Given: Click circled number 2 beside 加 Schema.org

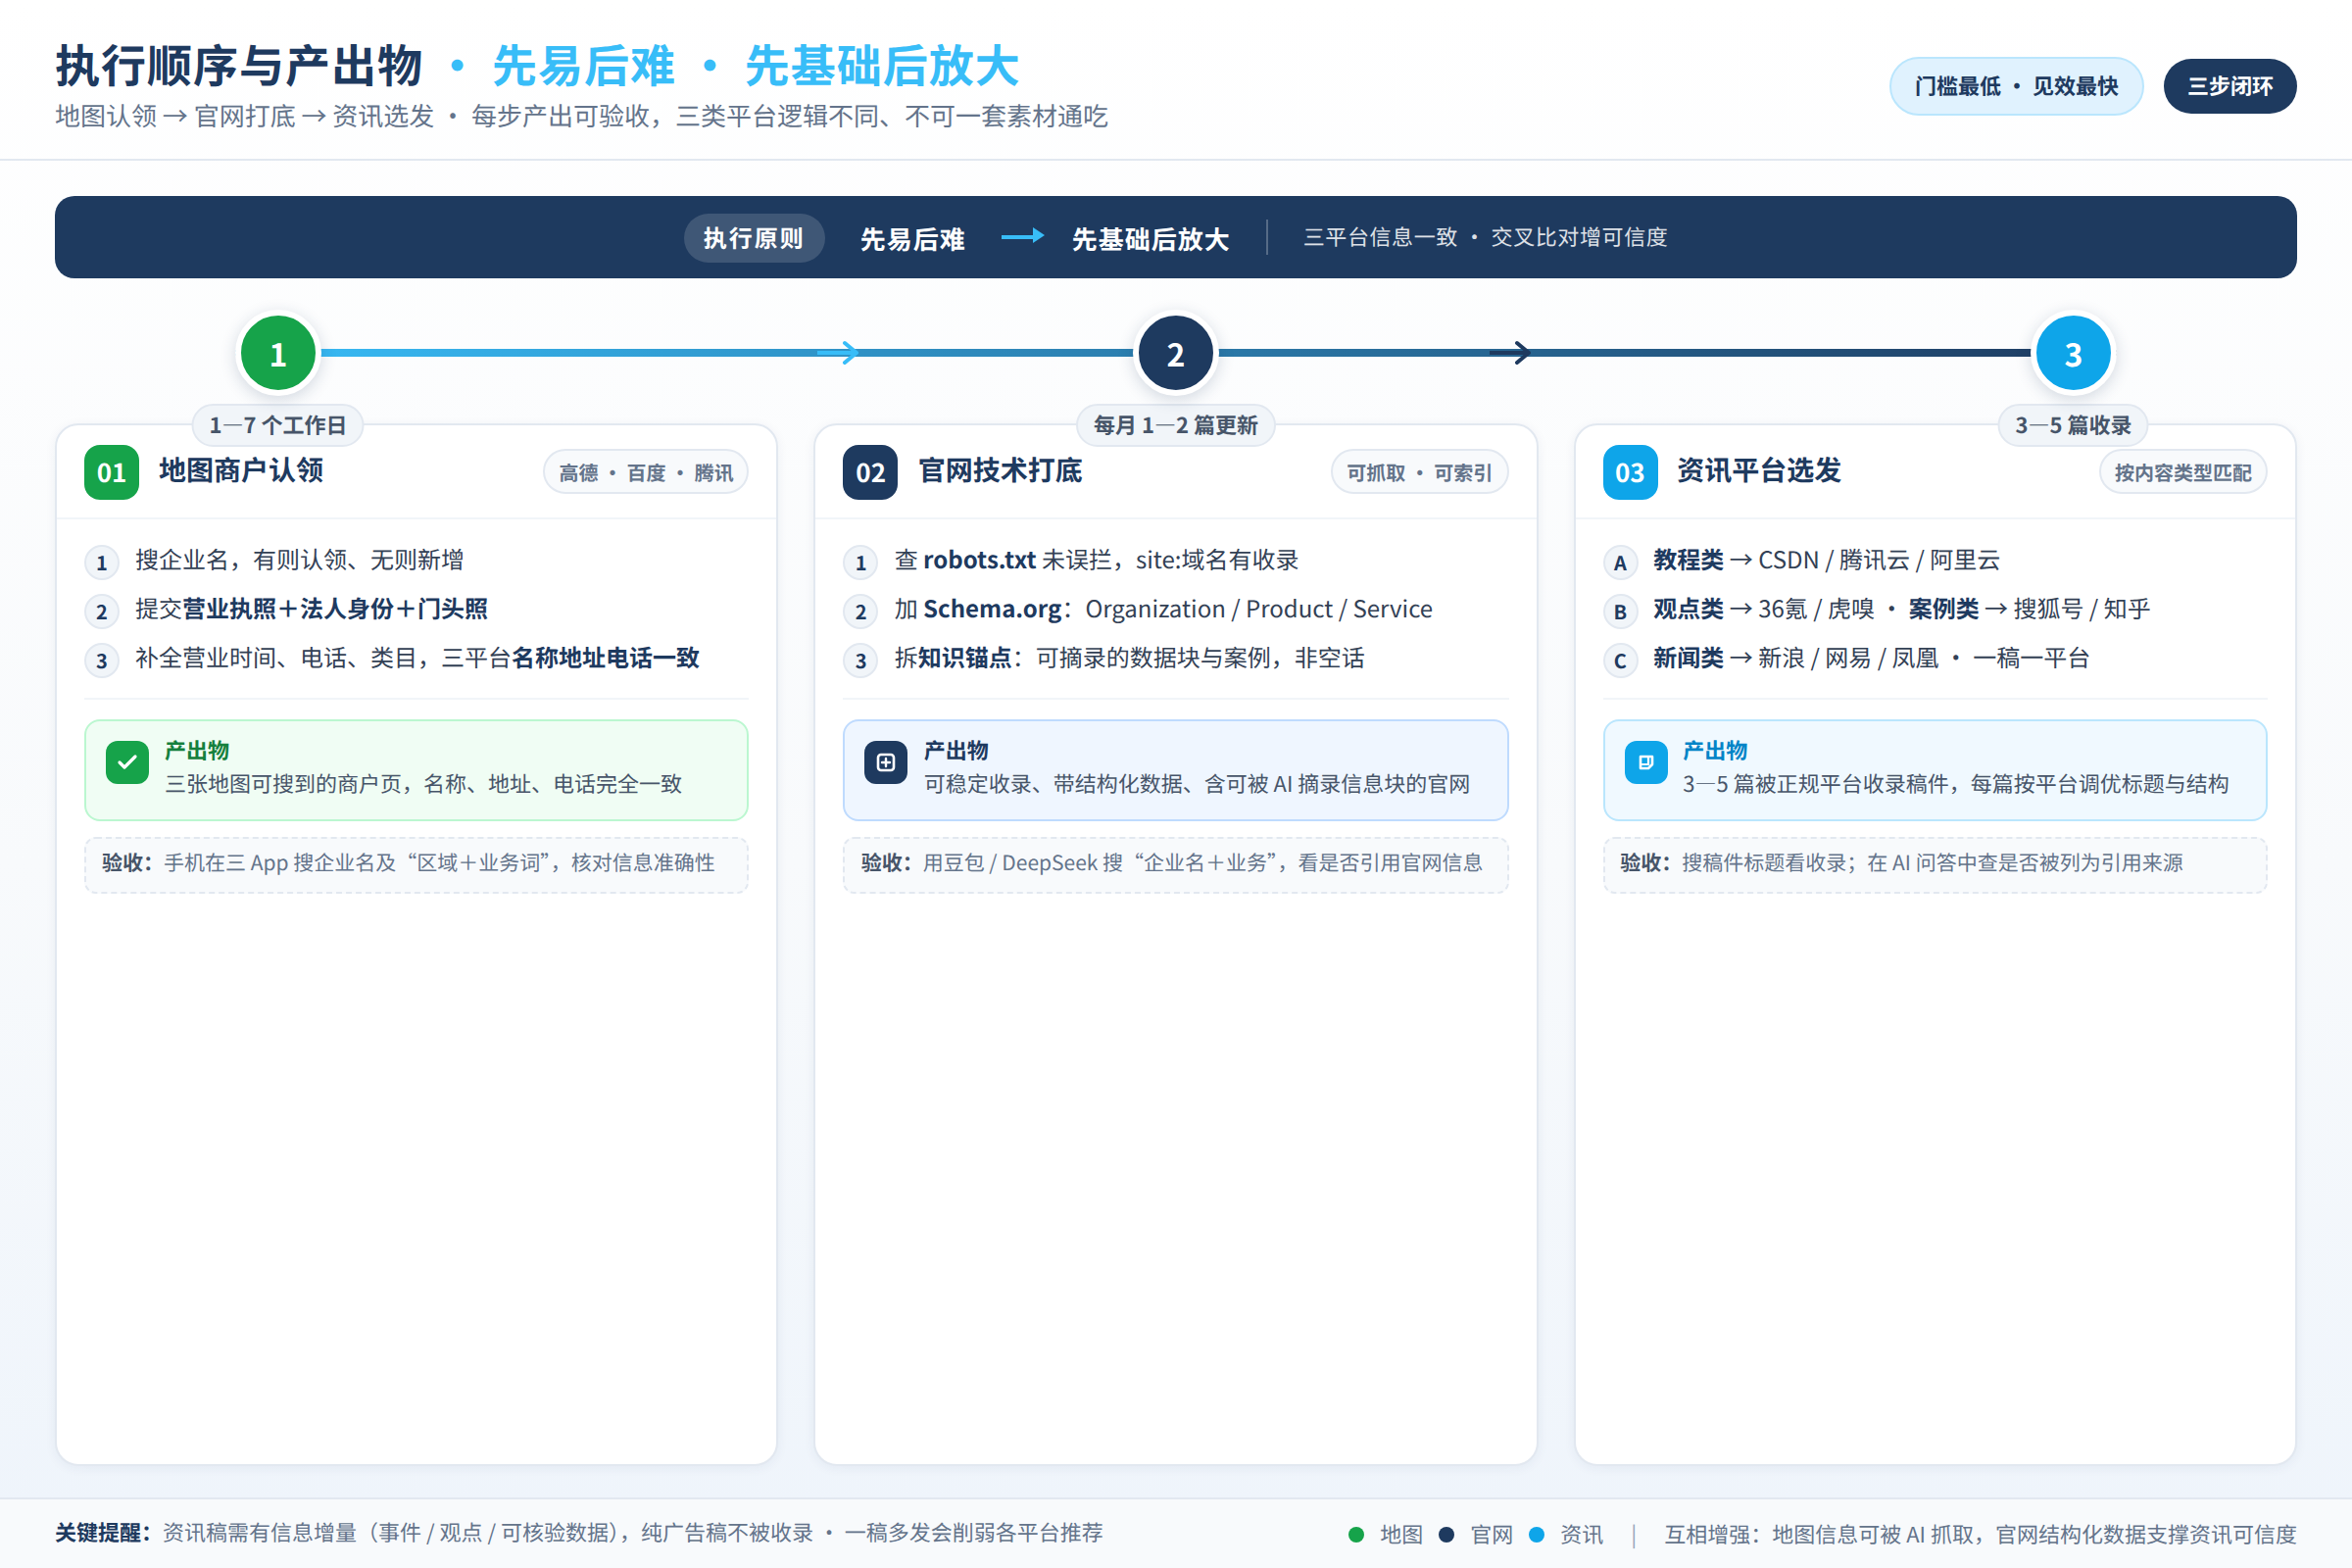Looking at the screenshot, I should 861,611.
